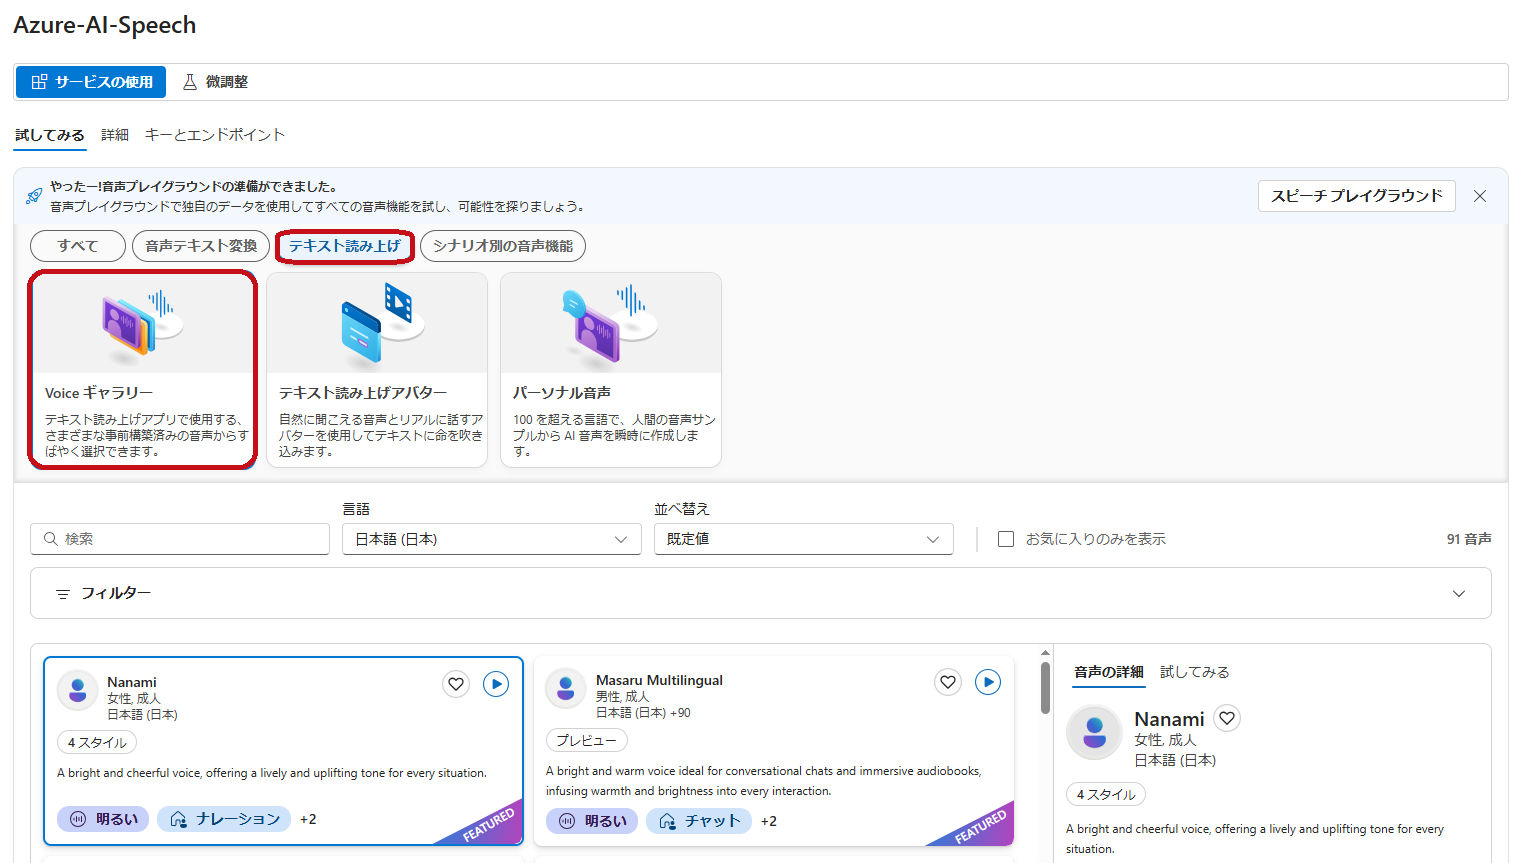The height and width of the screenshot is (863, 1517).
Task: Filter by すべて category
Action: (x=78, y=246)
